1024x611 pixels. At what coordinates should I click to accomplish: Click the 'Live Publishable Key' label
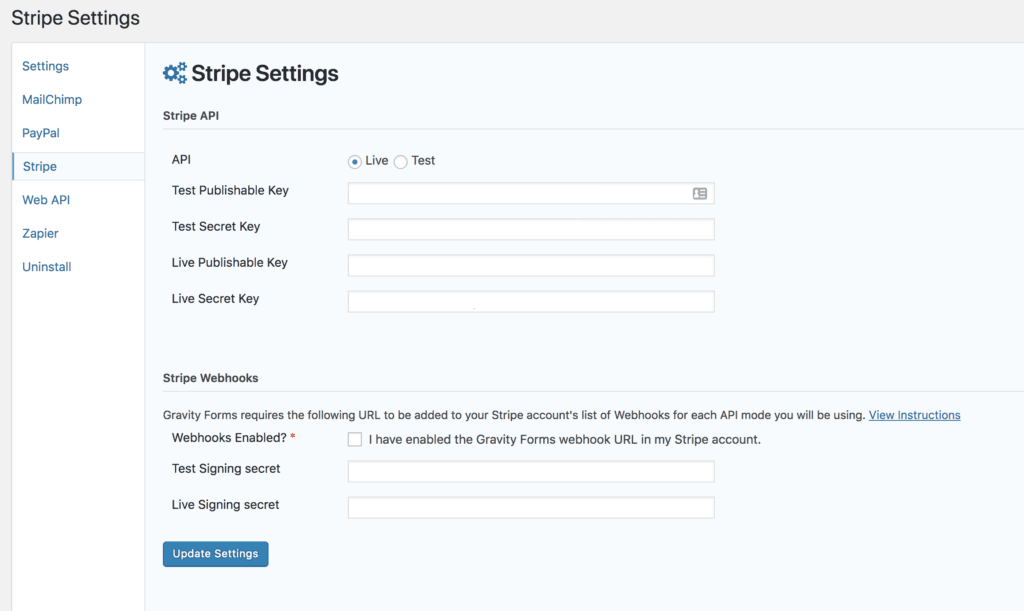[x=230, y=262]
